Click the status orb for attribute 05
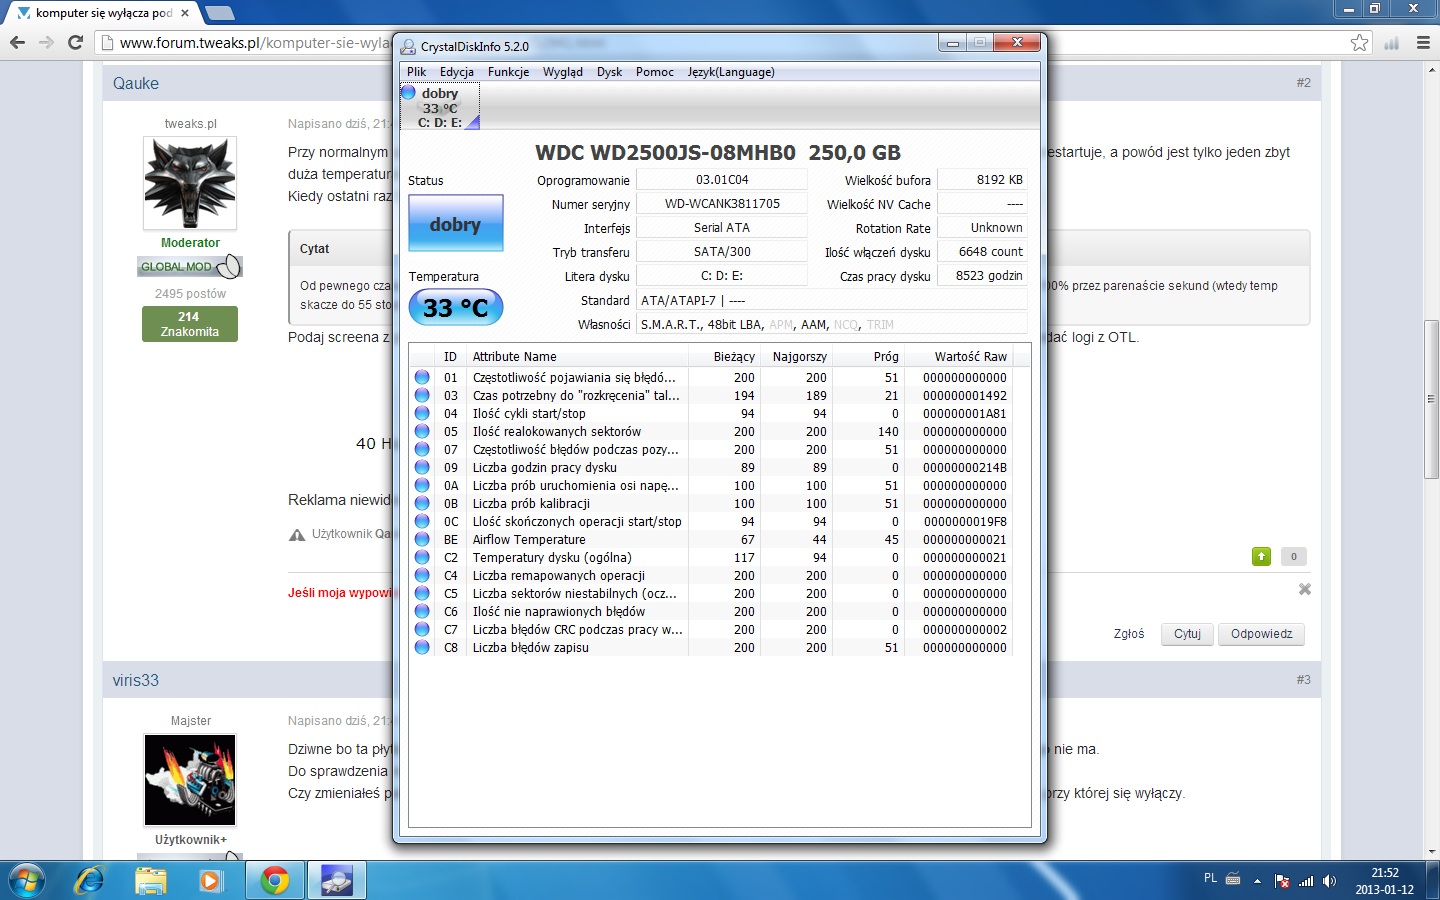This screenshot has width=1440, height=900. pyautogui.click(x=422, y=432)
